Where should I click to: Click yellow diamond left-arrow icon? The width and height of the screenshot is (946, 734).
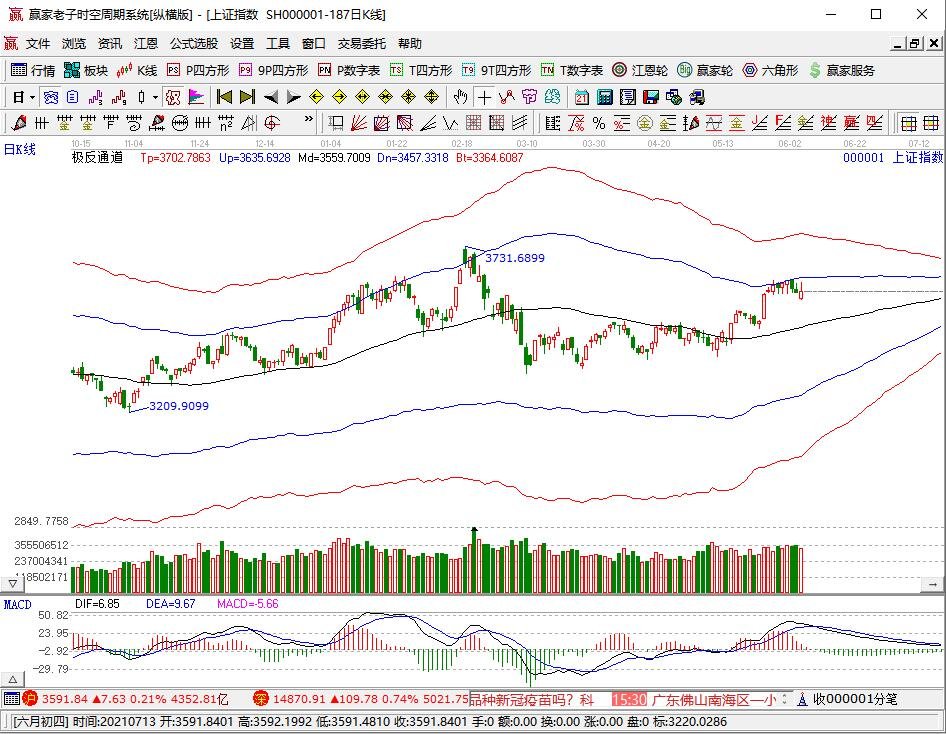pos(317,97)
